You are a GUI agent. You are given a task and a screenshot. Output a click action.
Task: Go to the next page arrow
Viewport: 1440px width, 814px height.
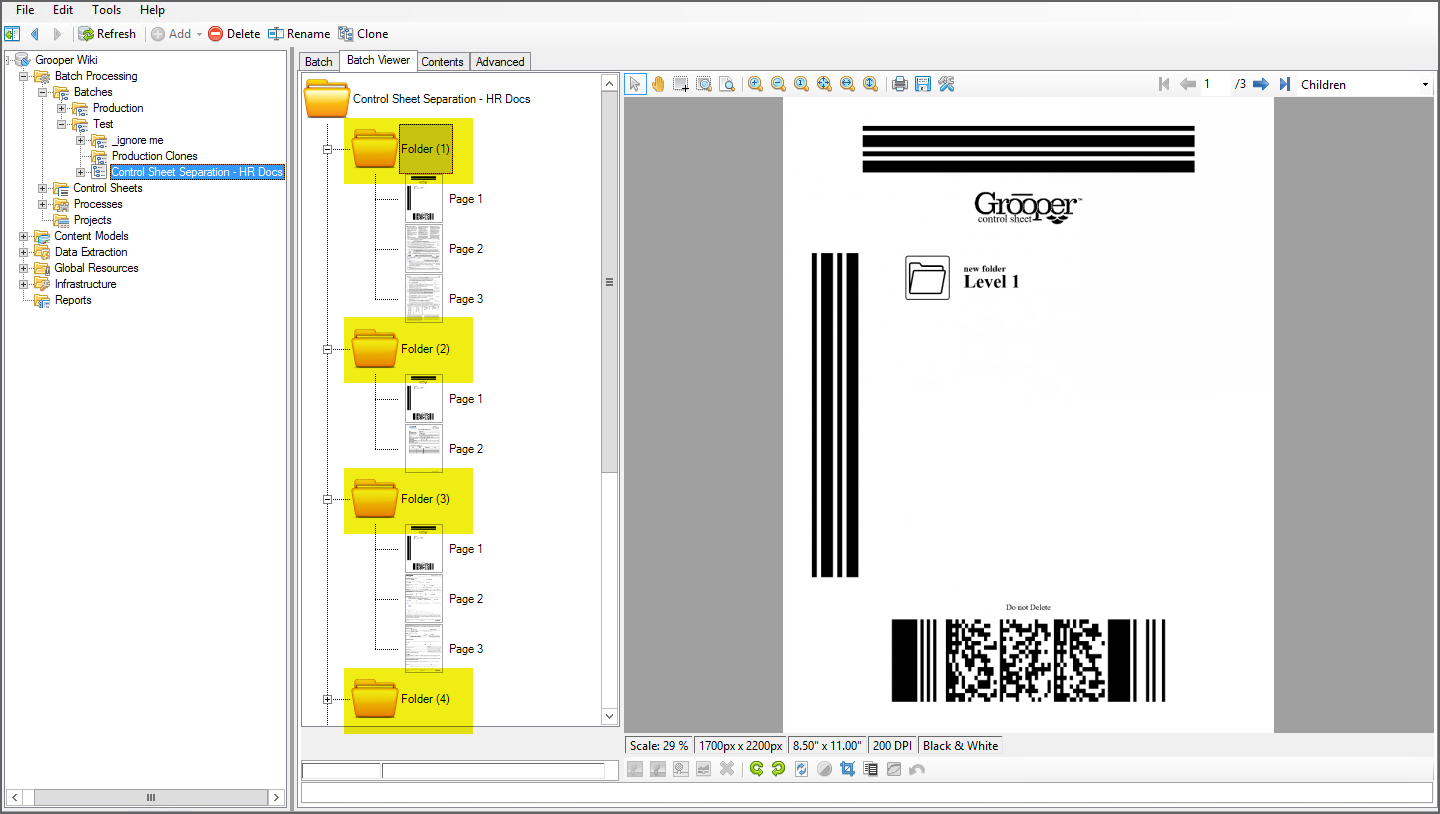pos(1261,84)
